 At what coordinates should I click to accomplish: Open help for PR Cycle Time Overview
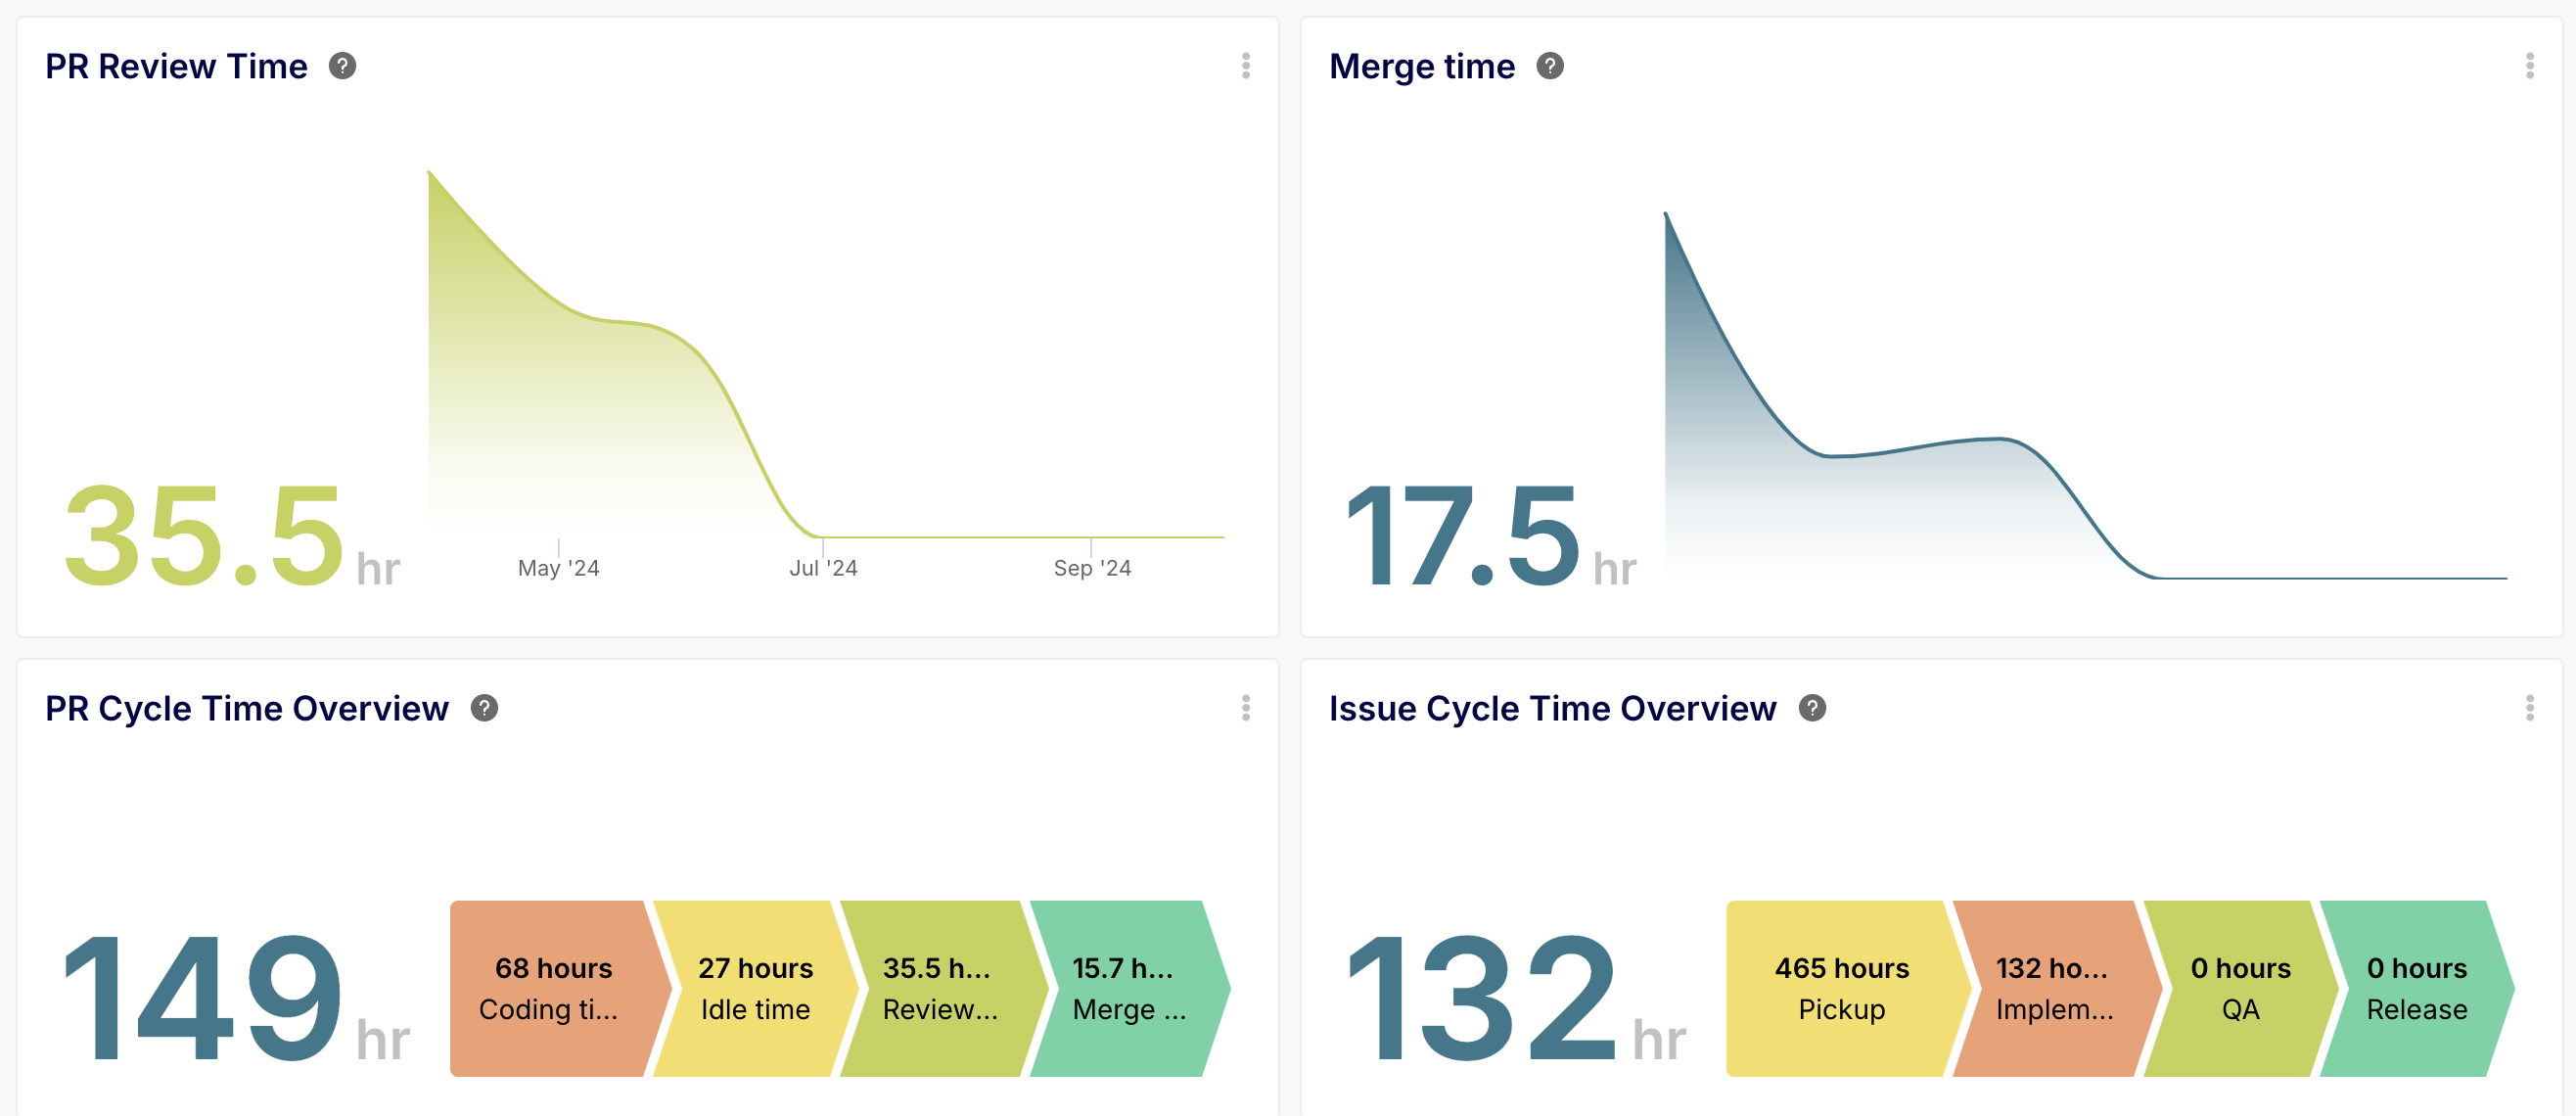484,708
